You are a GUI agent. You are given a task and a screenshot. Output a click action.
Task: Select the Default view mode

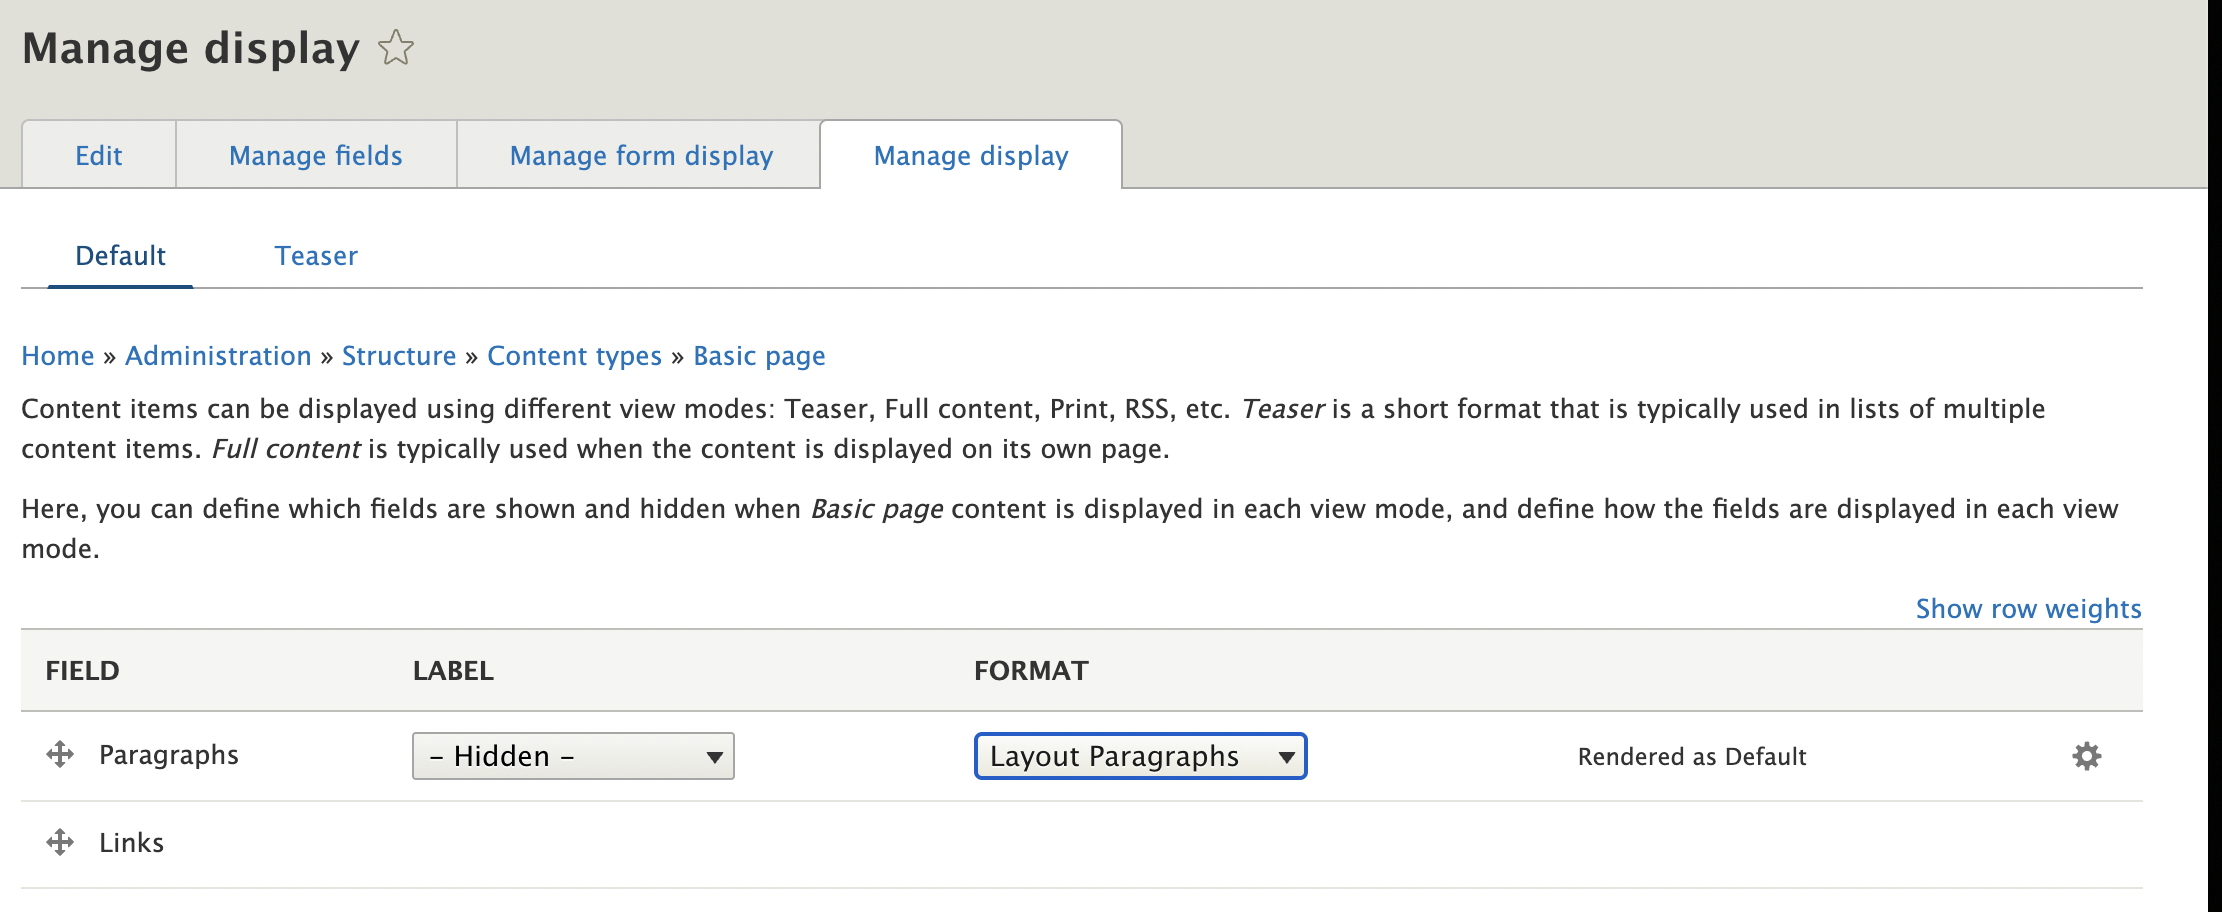pos(121,256)
